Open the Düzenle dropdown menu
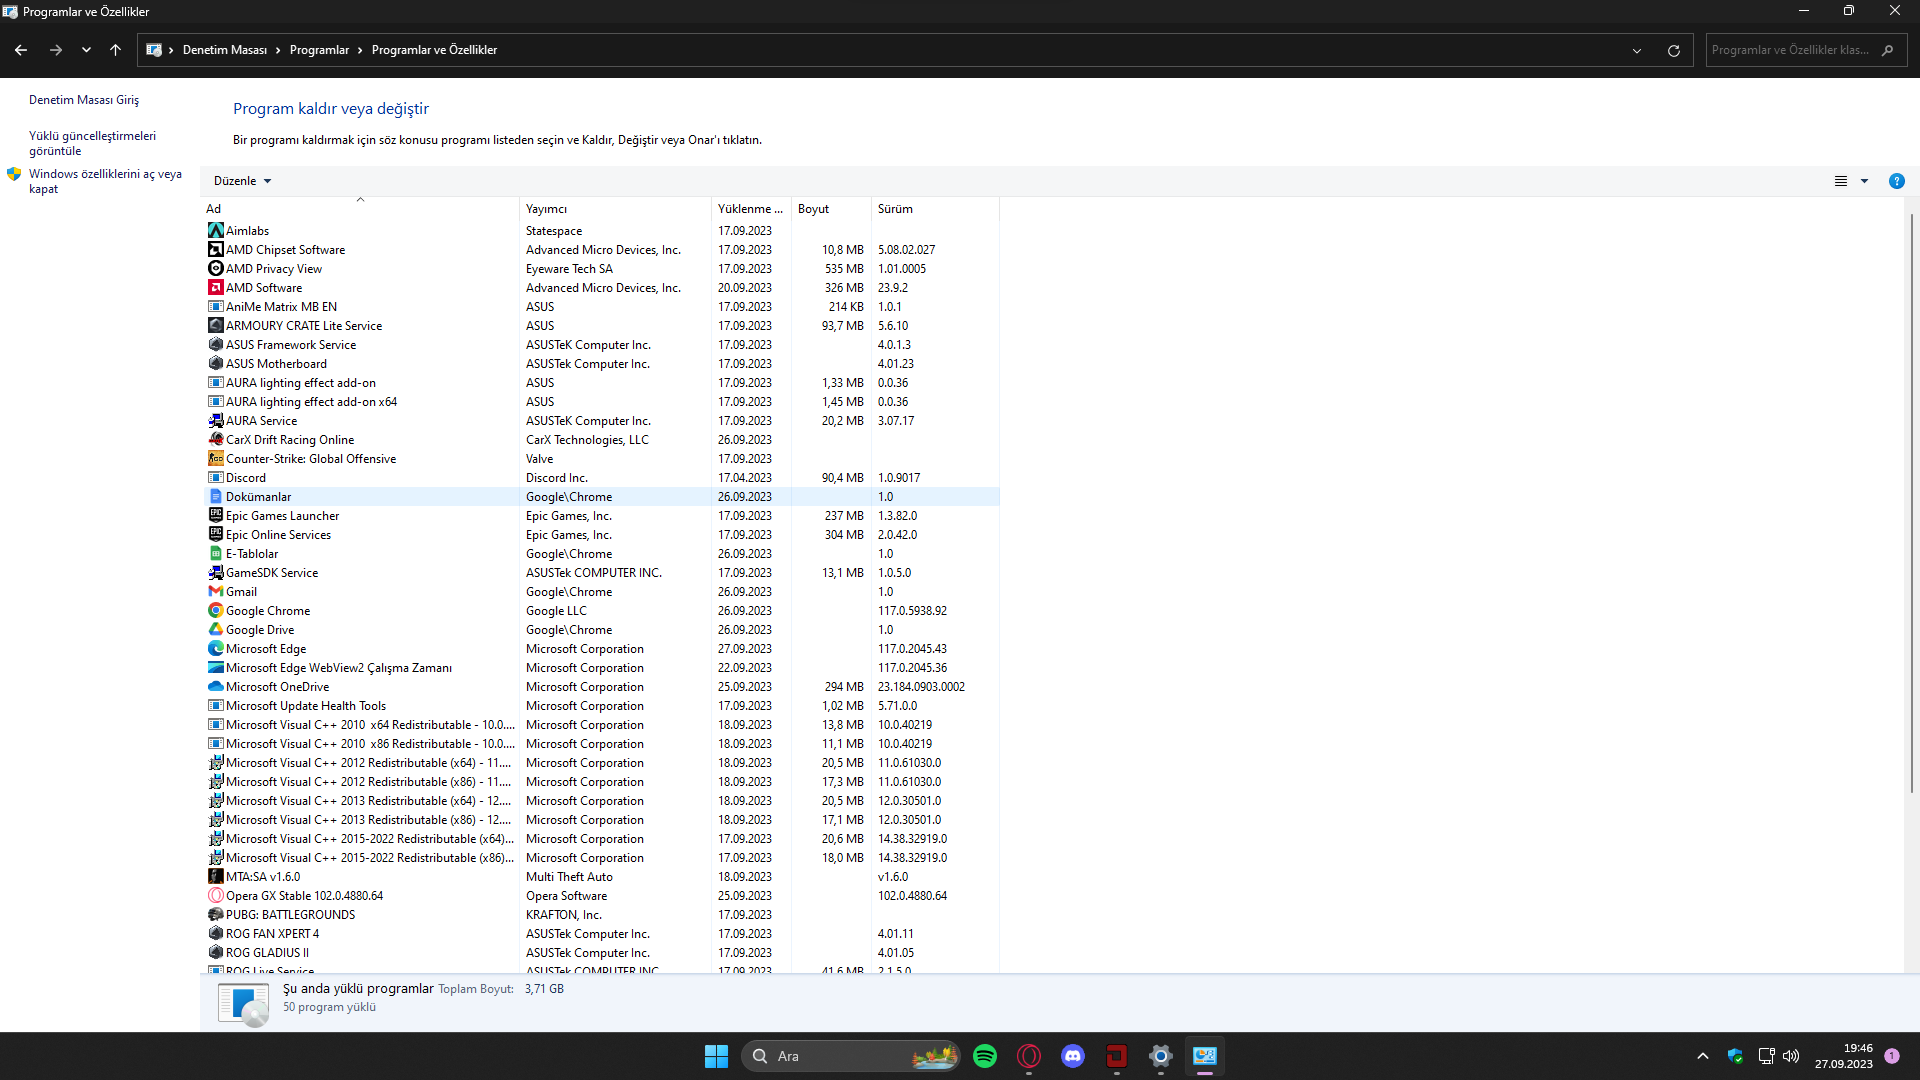Viewport: 1920px width, 1080px height. (x=242, y=181)
